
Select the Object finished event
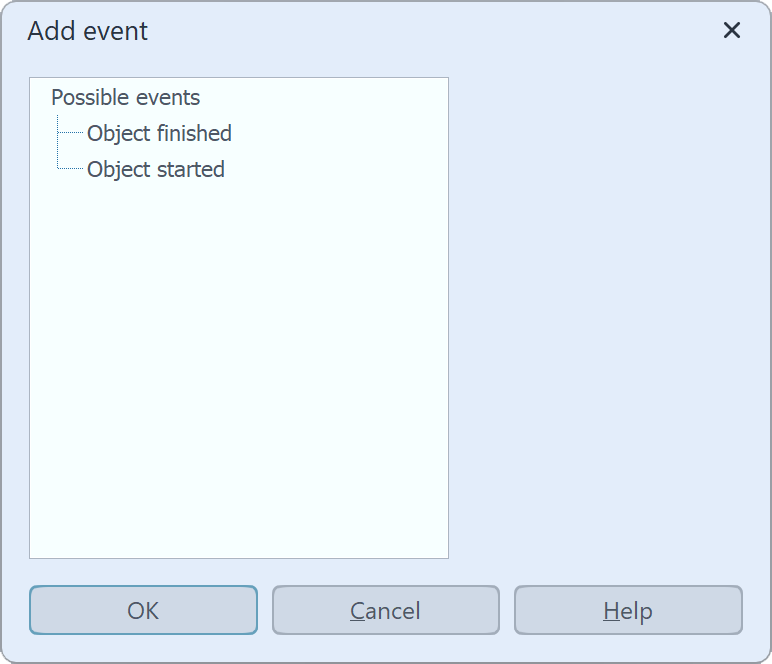159,133
